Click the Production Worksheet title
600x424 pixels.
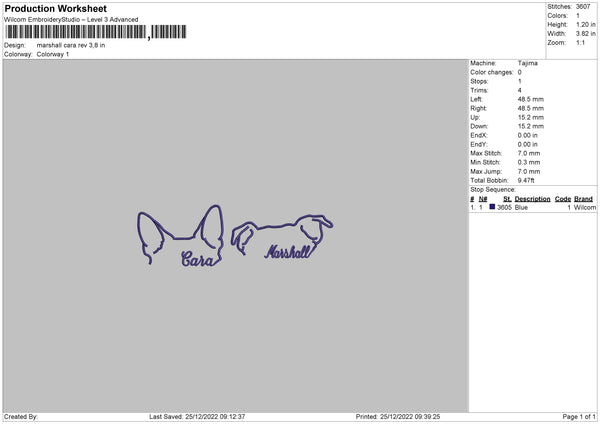55,8
